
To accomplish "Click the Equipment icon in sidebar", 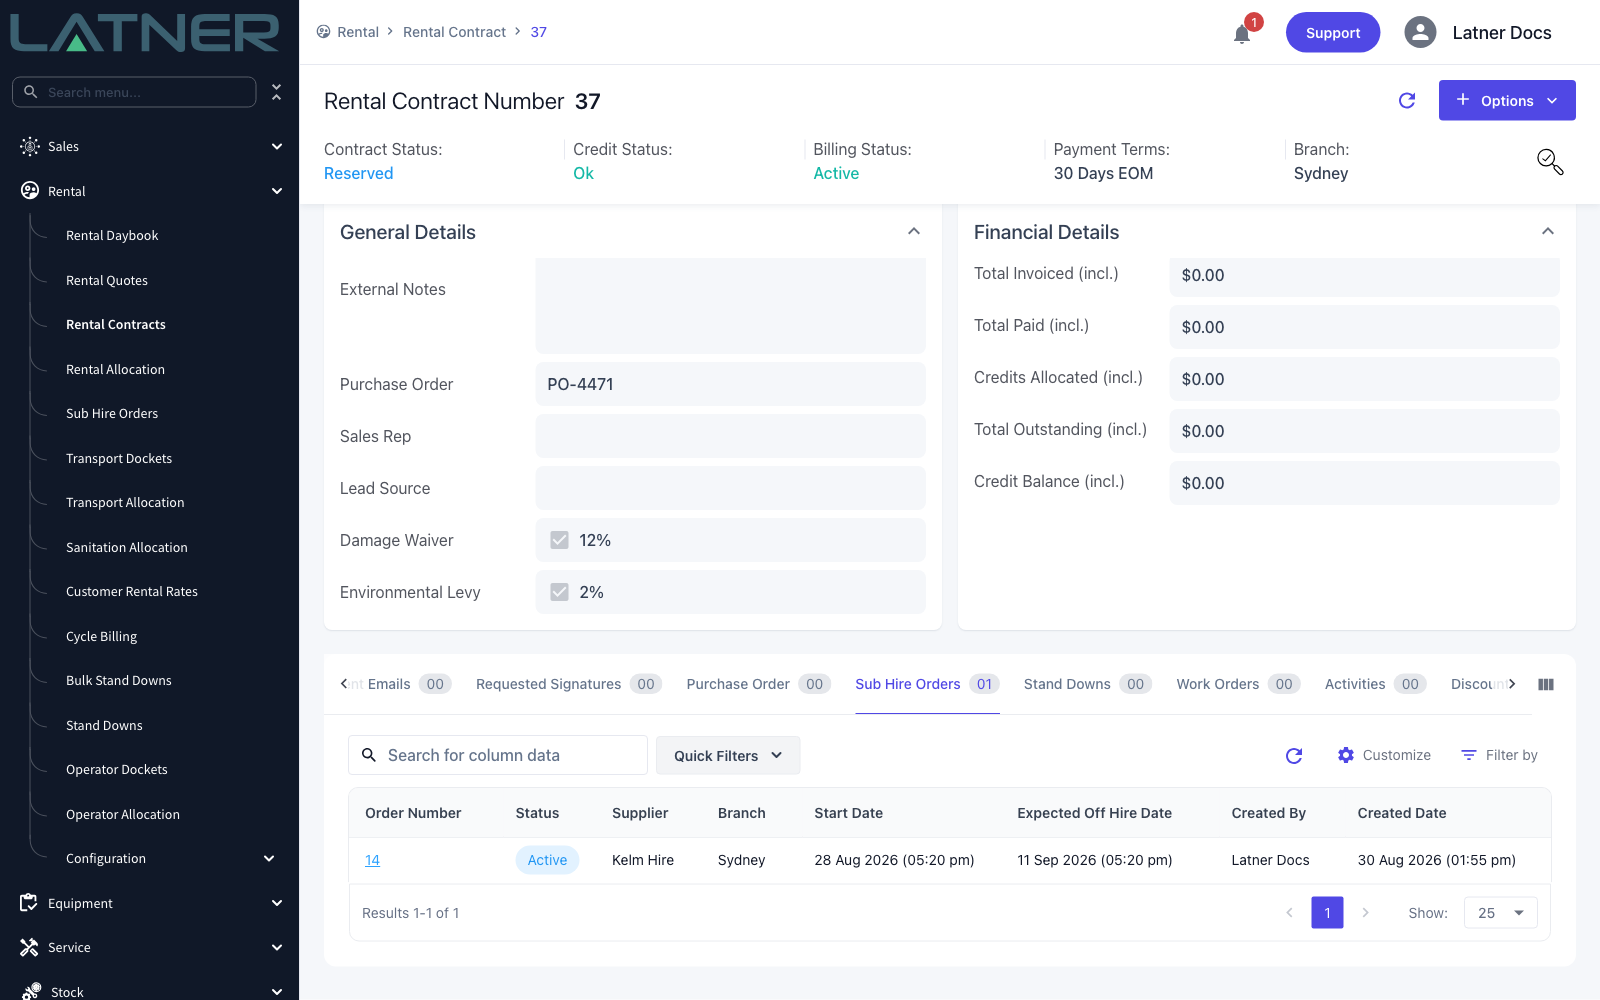I will [29, 903].
